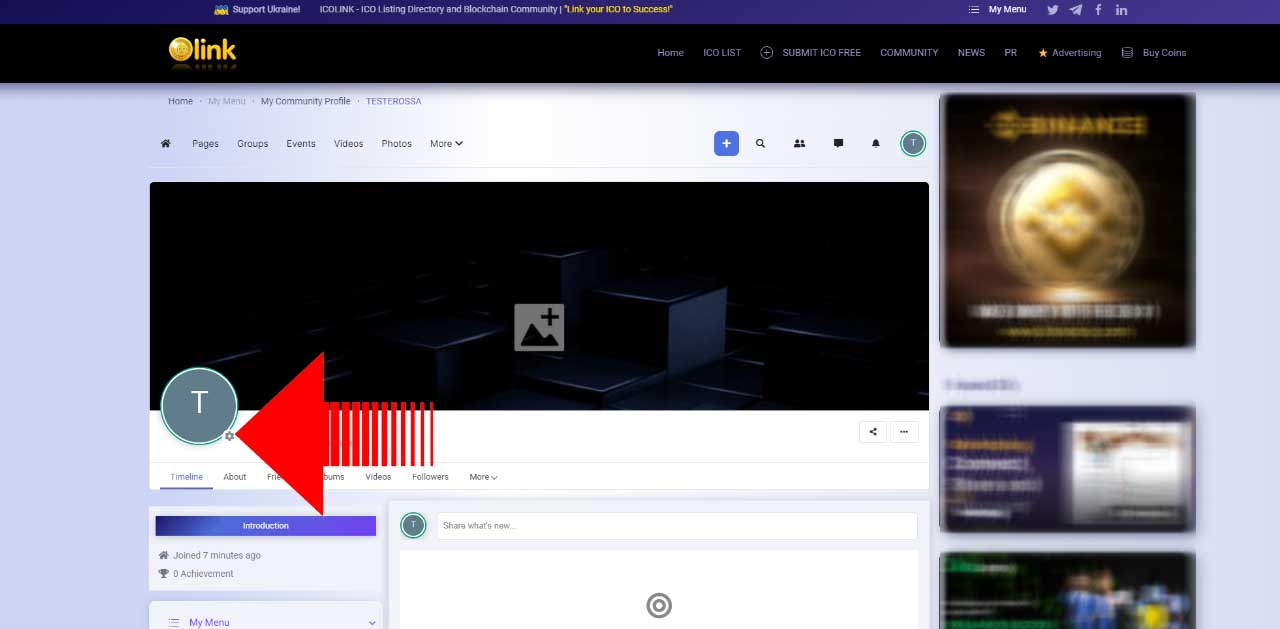
Task: Open the friends requests people icon
Action: (x=799, y=143)
